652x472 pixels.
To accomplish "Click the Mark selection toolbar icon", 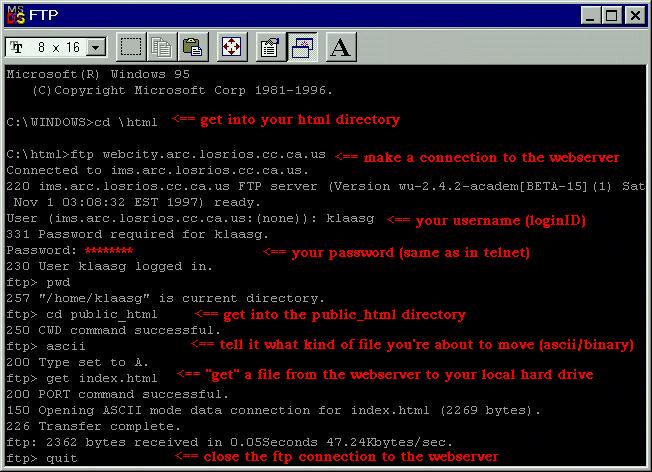I will click(131, 47).
